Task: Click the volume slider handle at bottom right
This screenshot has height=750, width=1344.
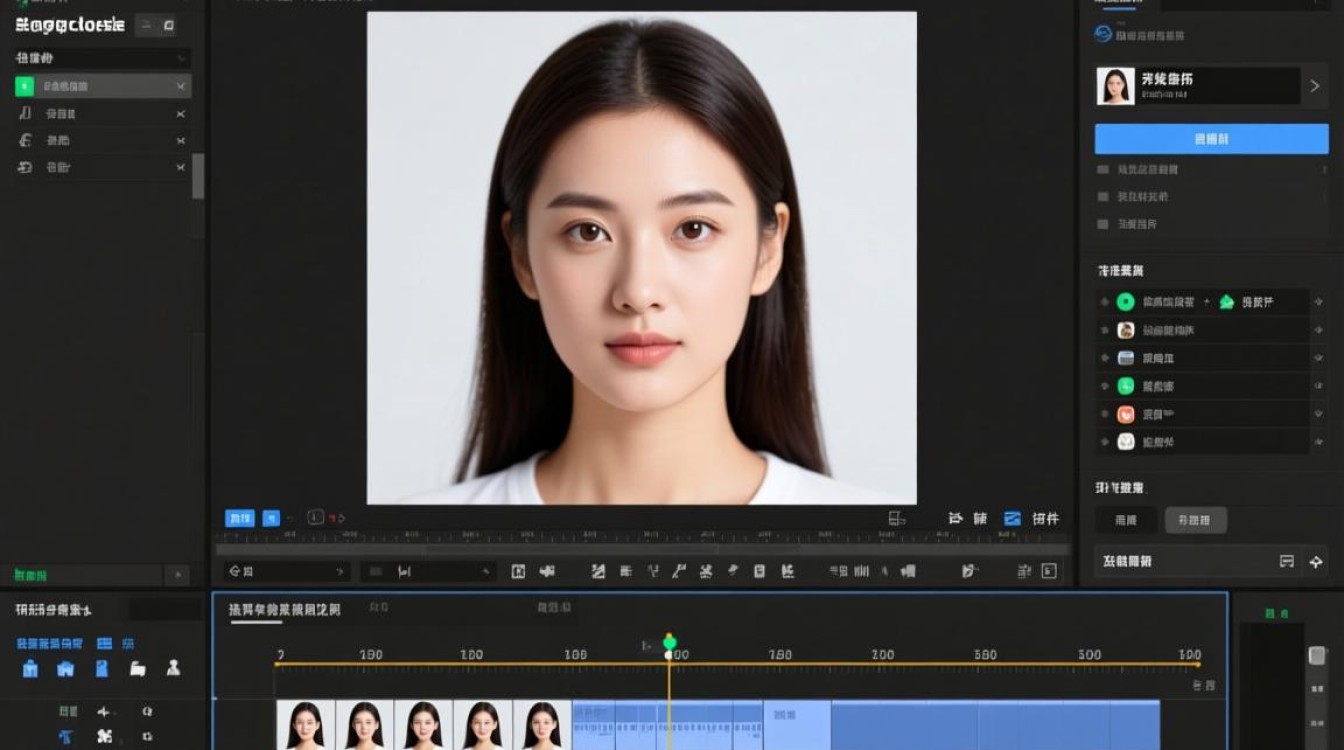Action: point(1317,656)
